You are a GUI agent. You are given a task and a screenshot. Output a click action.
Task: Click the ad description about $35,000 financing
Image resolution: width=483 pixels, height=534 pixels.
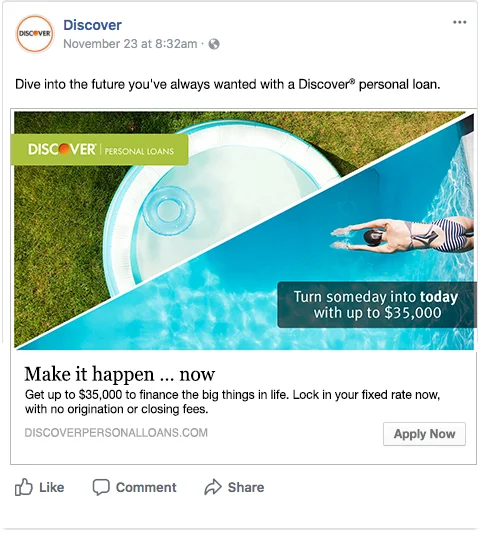(x=233, y=402)
